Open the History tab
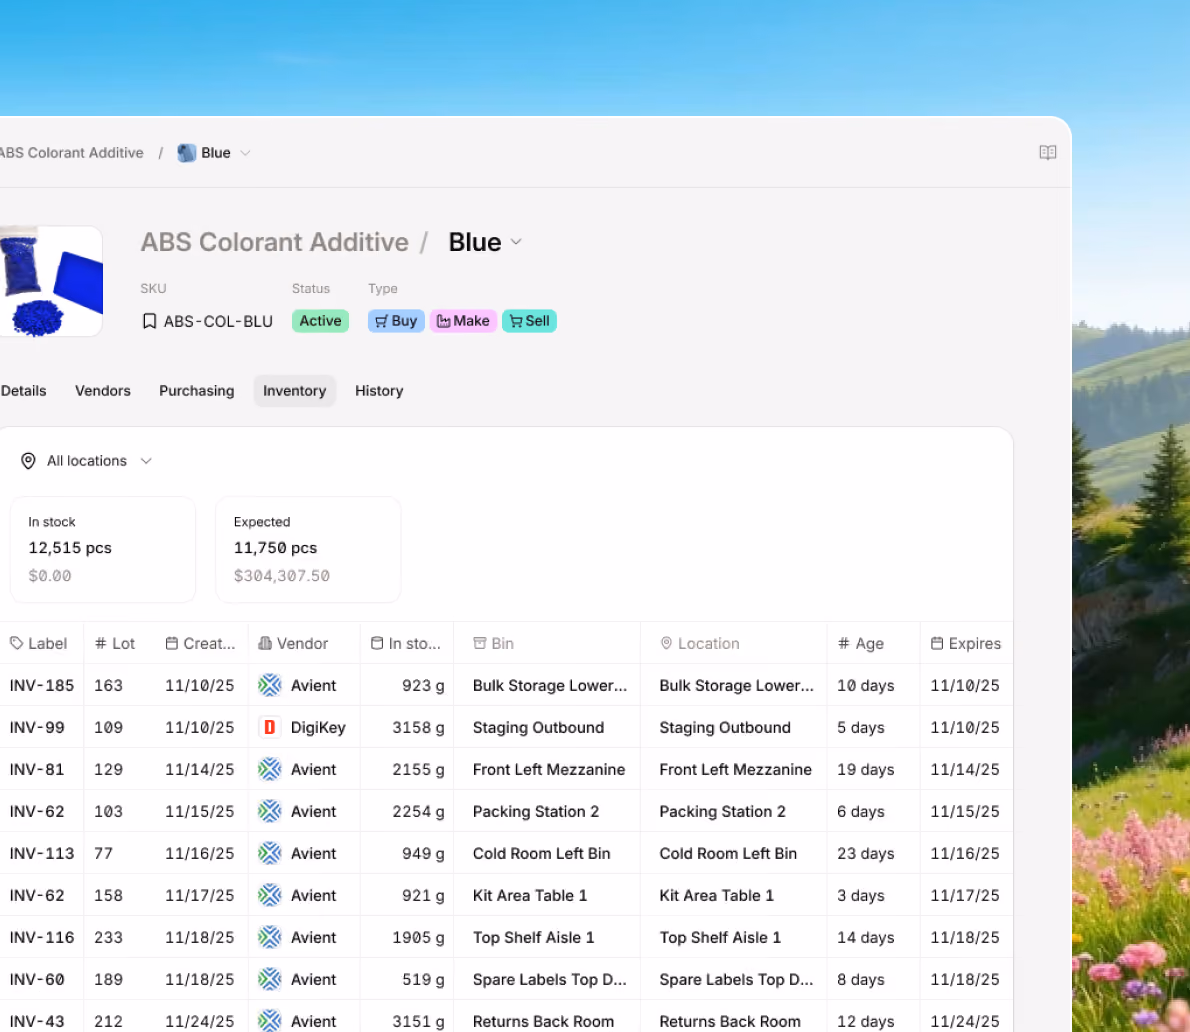The height and width of the screenshot is (1032, 1190). (x=379, y=391)
